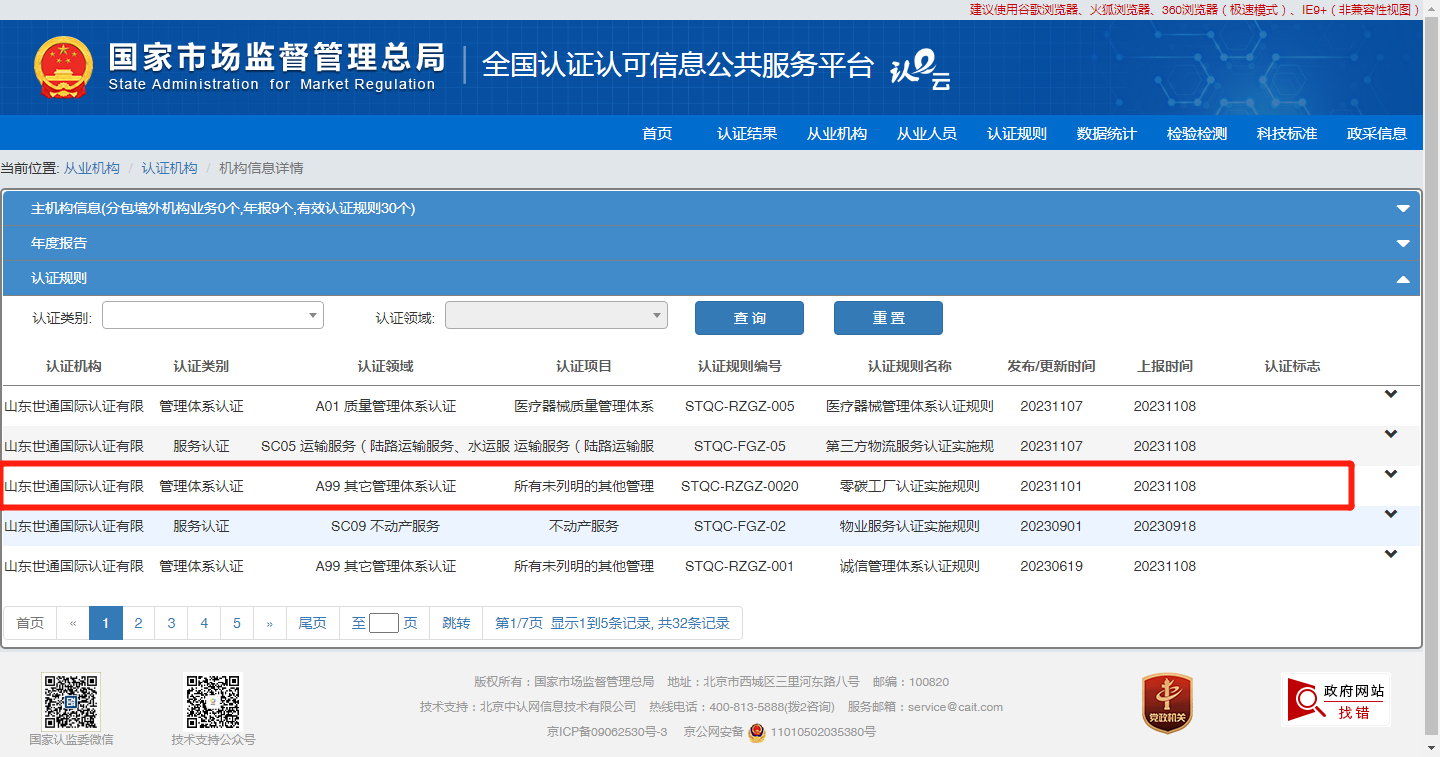Click the national emblem site logo

coord(63,68)
